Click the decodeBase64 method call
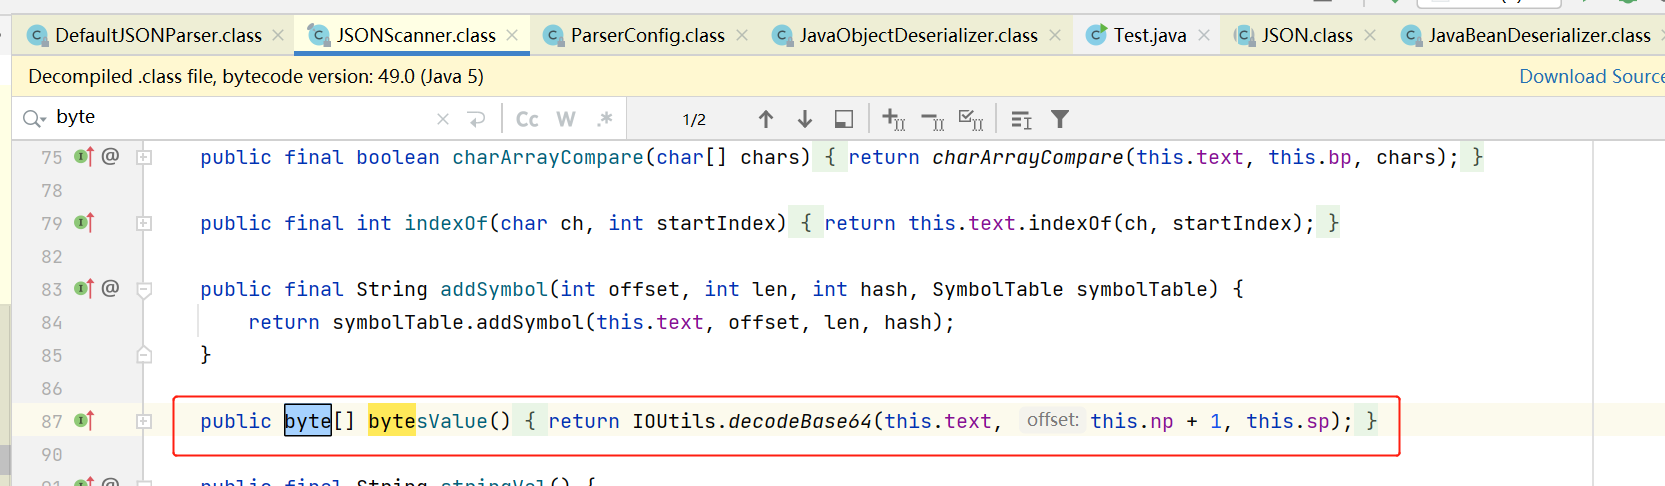Screen dimensions: 1665x486 (x=800, y=421)
